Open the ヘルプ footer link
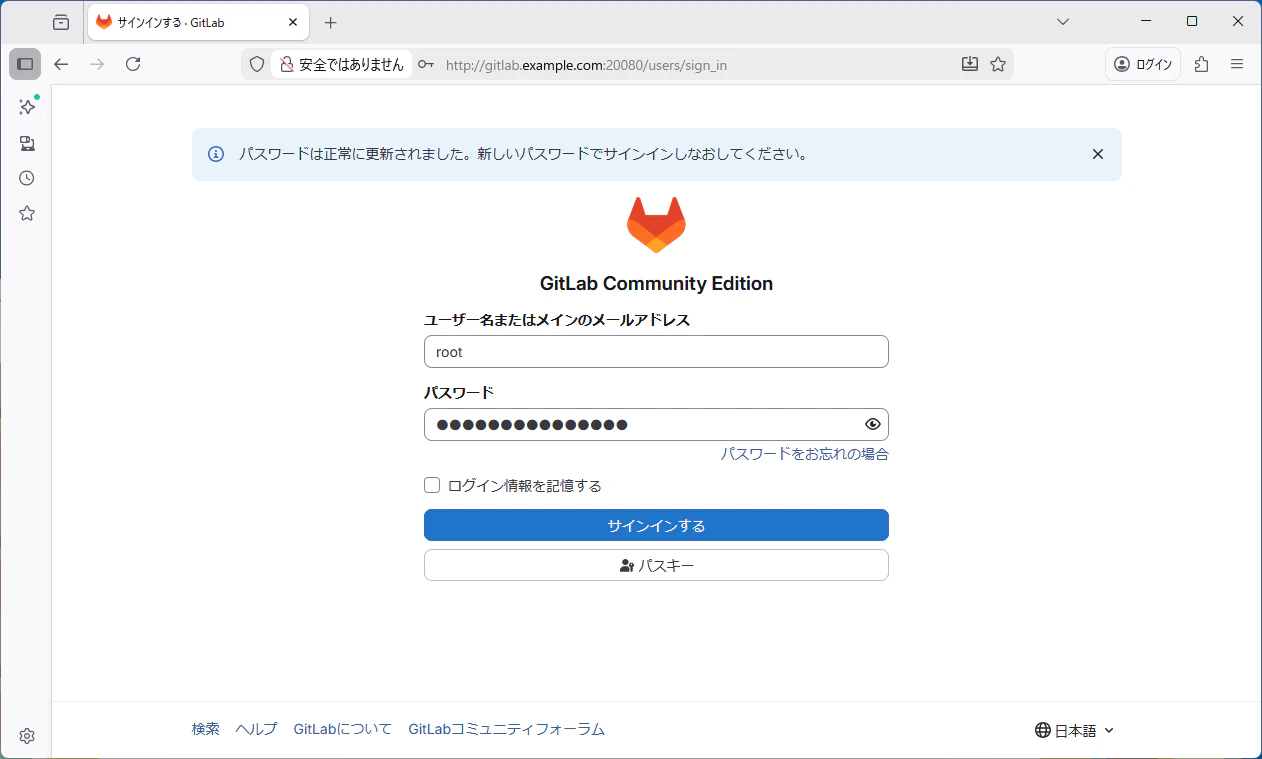This screenshot has width=1262, height=759. coord(256,729)
